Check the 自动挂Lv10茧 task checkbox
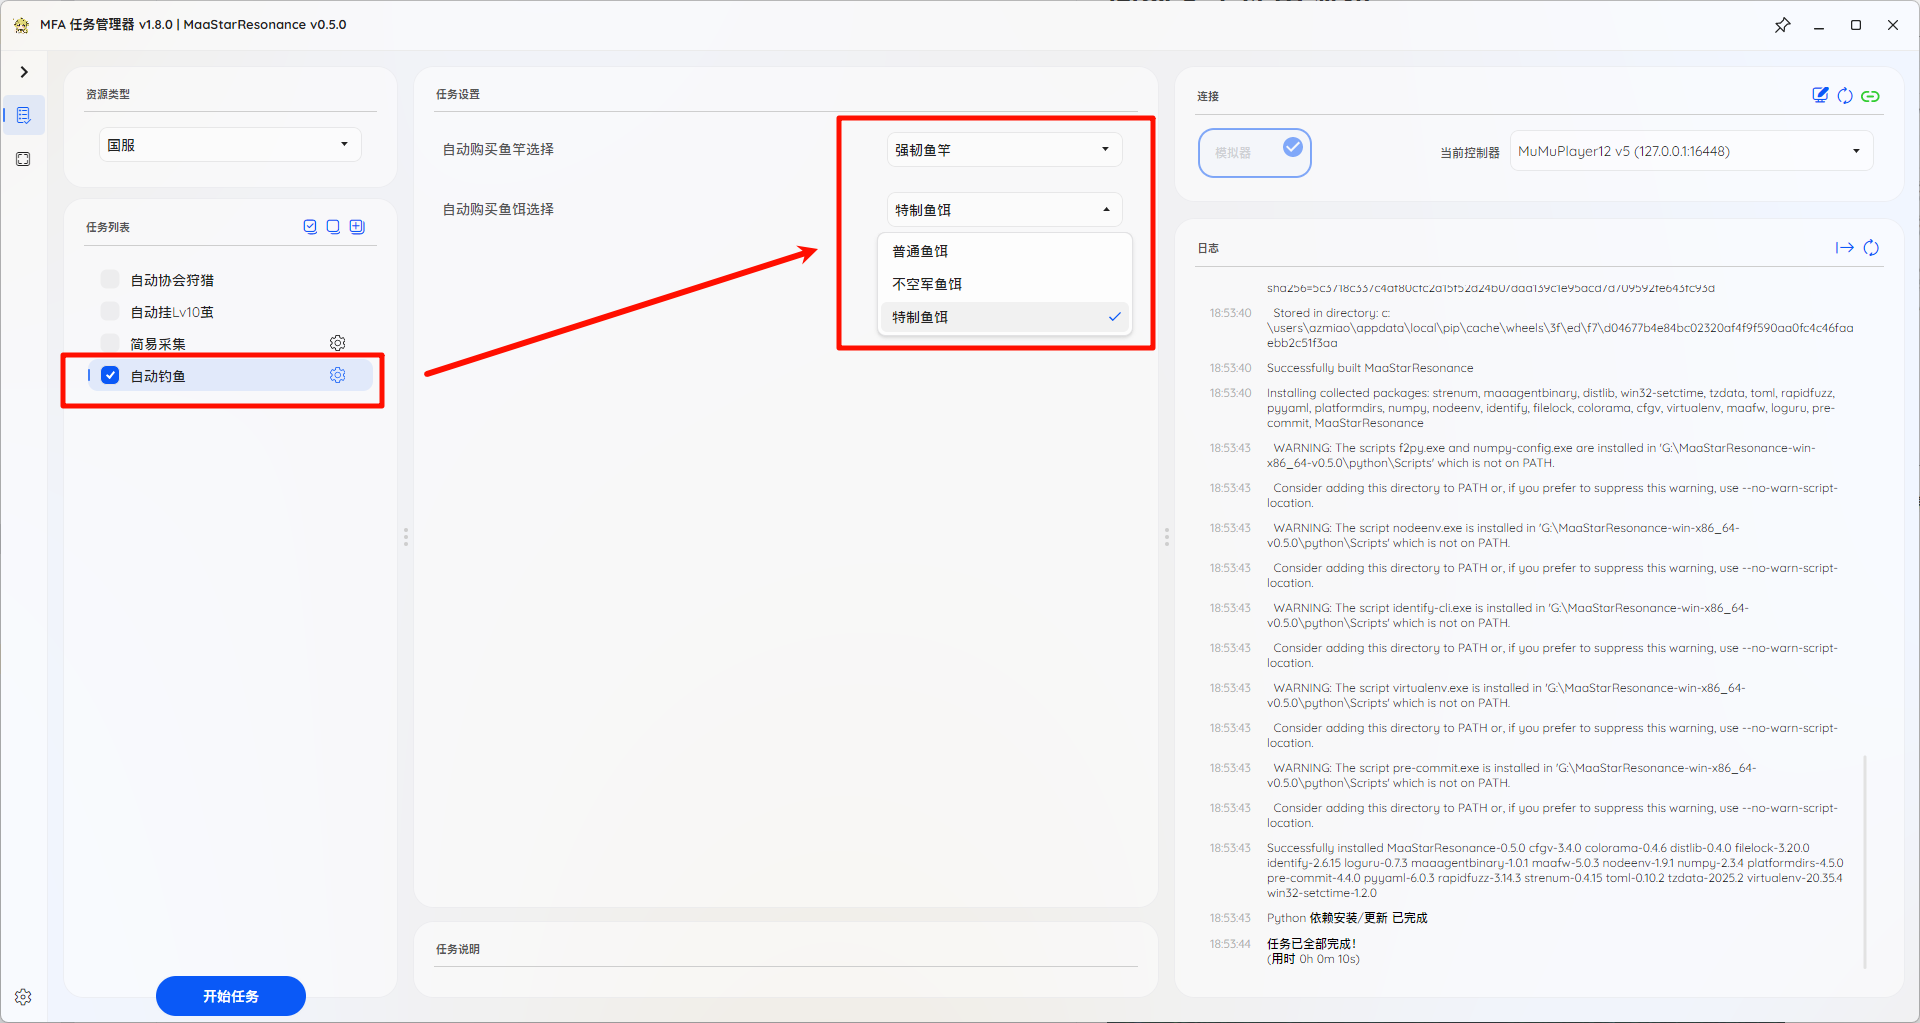 (x=111, y=312)
